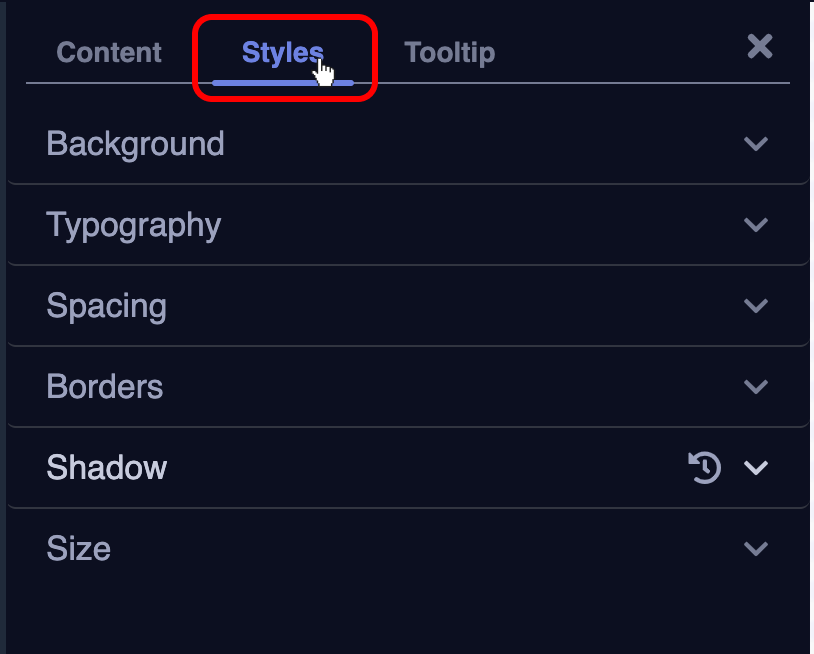Expand the Background section chevron
This screenshot has height=654, width=814.
point(756,144)
